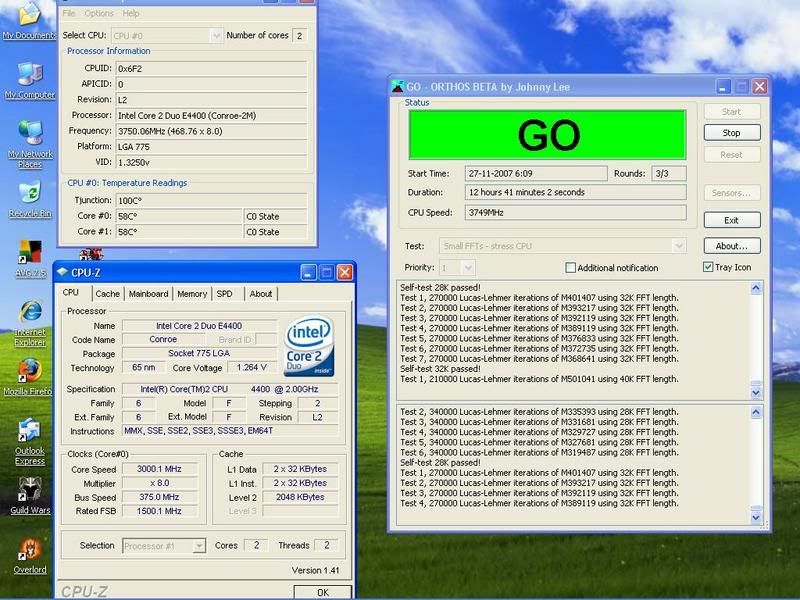Switch to the Cache tab in CPU-Z

click(108, 294)
